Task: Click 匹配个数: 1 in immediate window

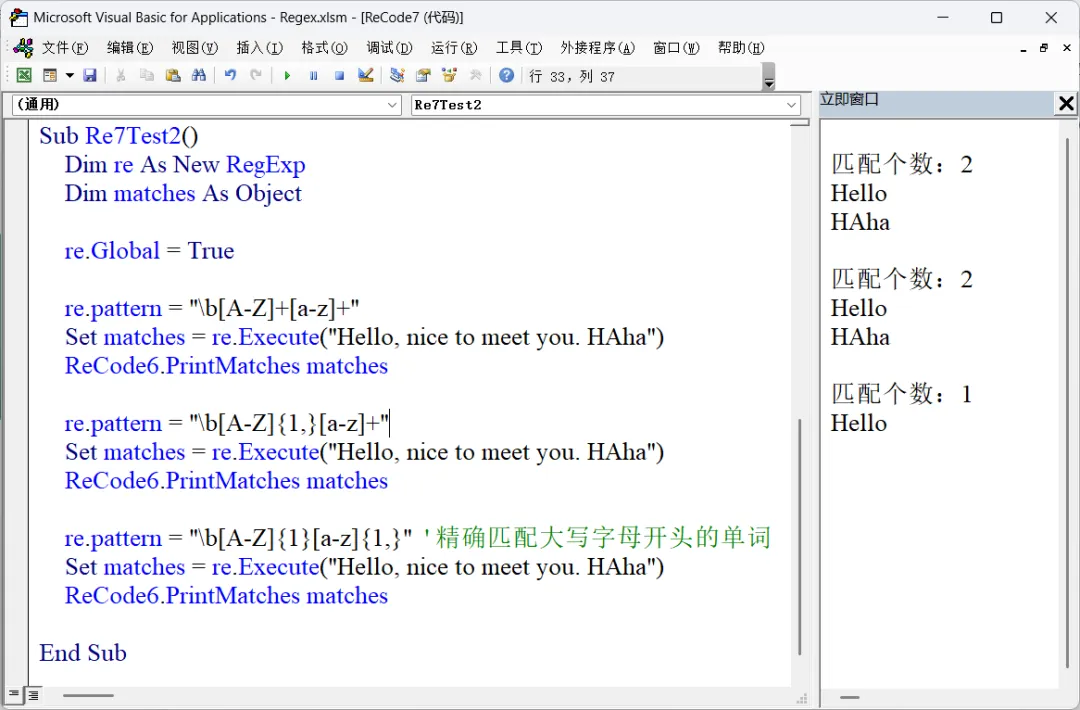Action: 902,394
